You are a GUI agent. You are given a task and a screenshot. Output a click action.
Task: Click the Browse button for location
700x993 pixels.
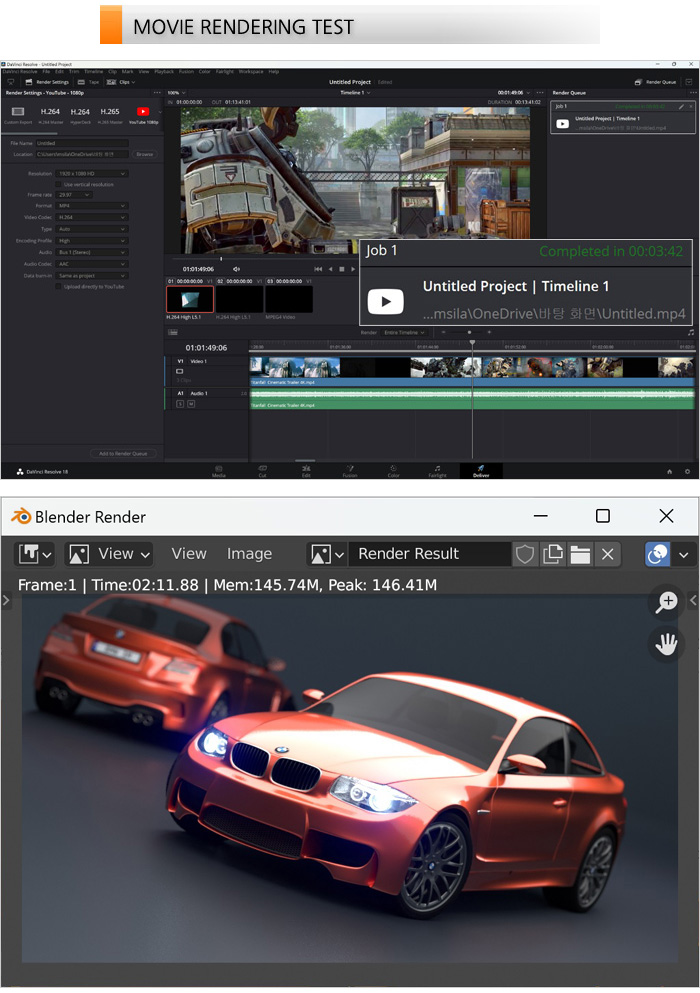pyautogui.click(x=145, y=155)
